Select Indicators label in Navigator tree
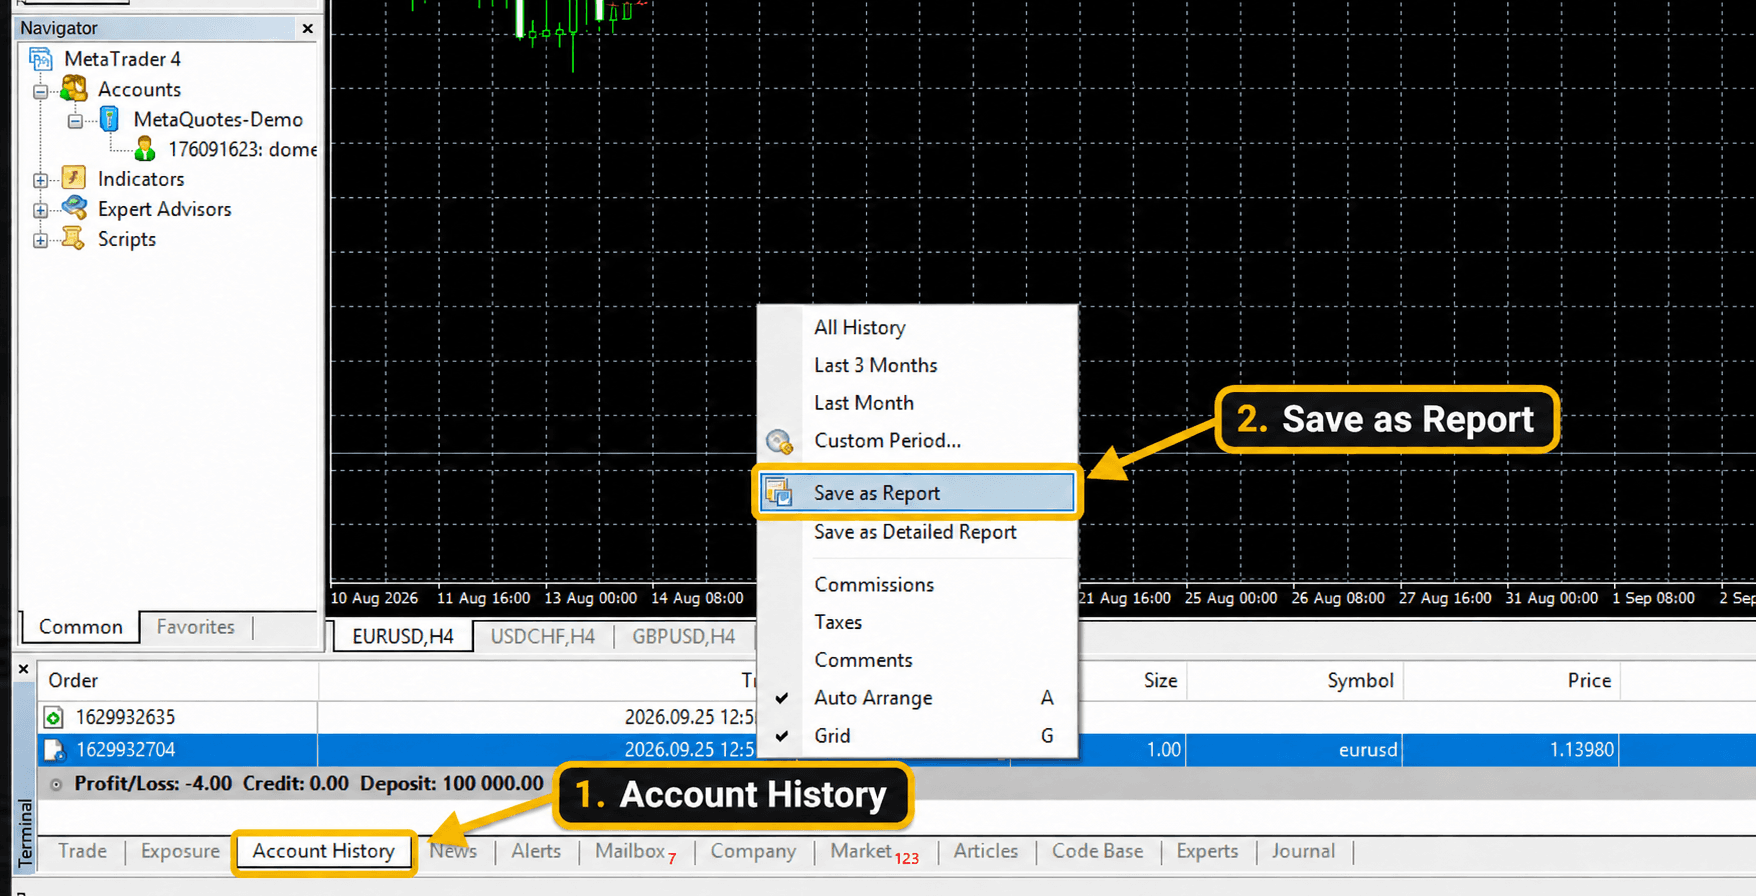The image size is (1756, 896). pos(141,179)
